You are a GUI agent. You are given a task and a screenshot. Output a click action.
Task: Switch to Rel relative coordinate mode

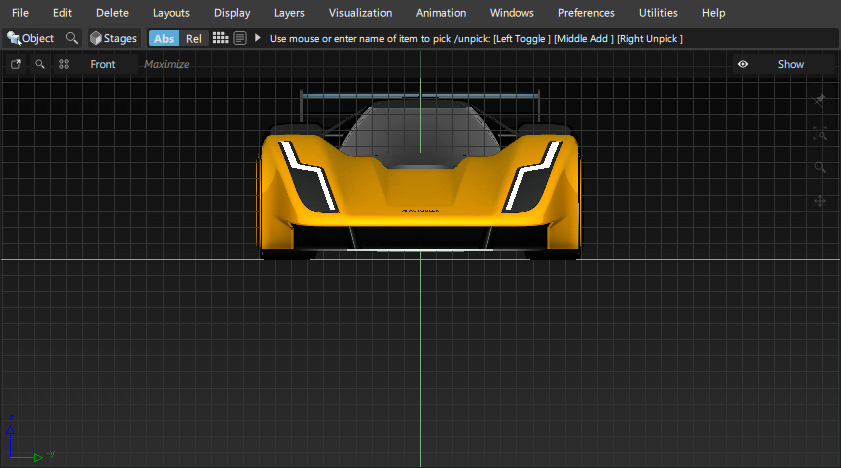point(194,38)
